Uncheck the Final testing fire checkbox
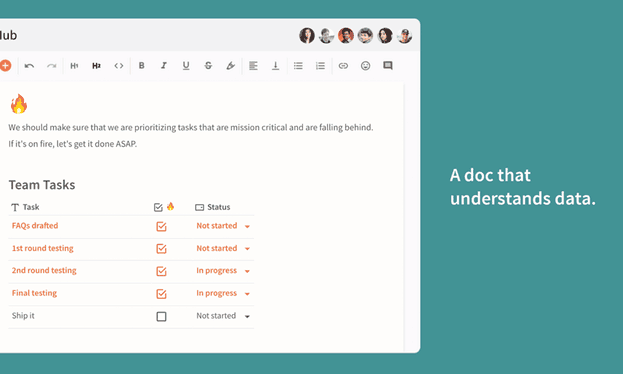The image size is (623, 374). [x=161, y=294]
